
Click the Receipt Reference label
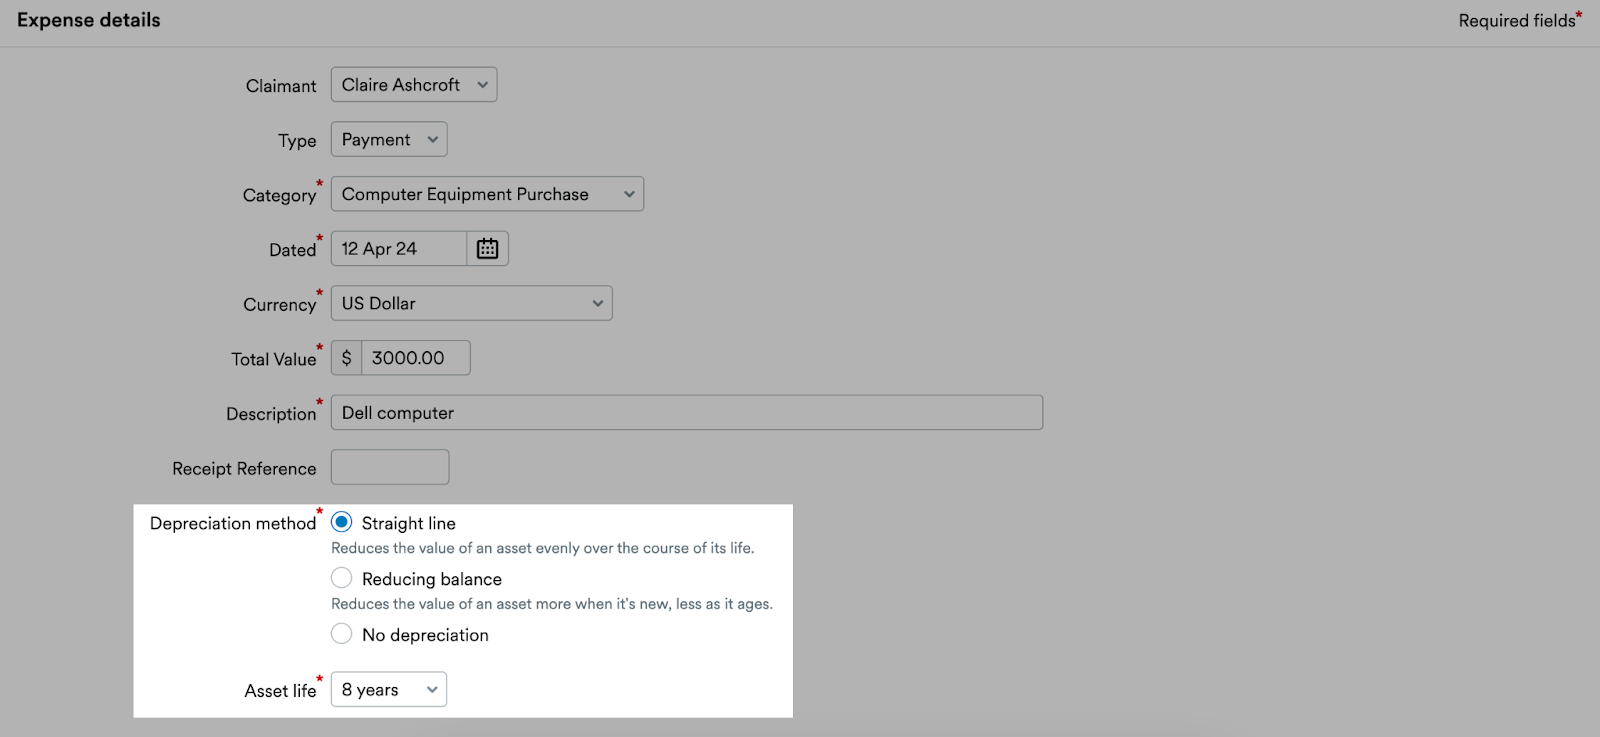244,468
